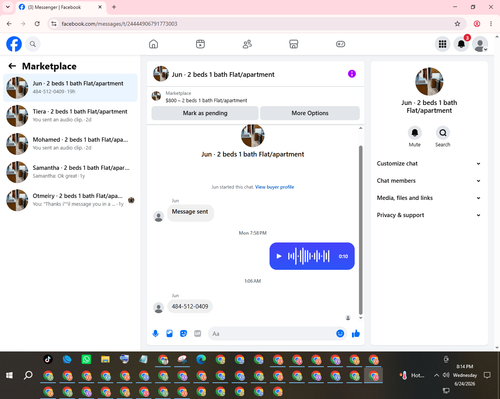Viewport: 500px width, 399px height.
Task: Record a voice clip with microphone
Action: (x=155, y=333)
